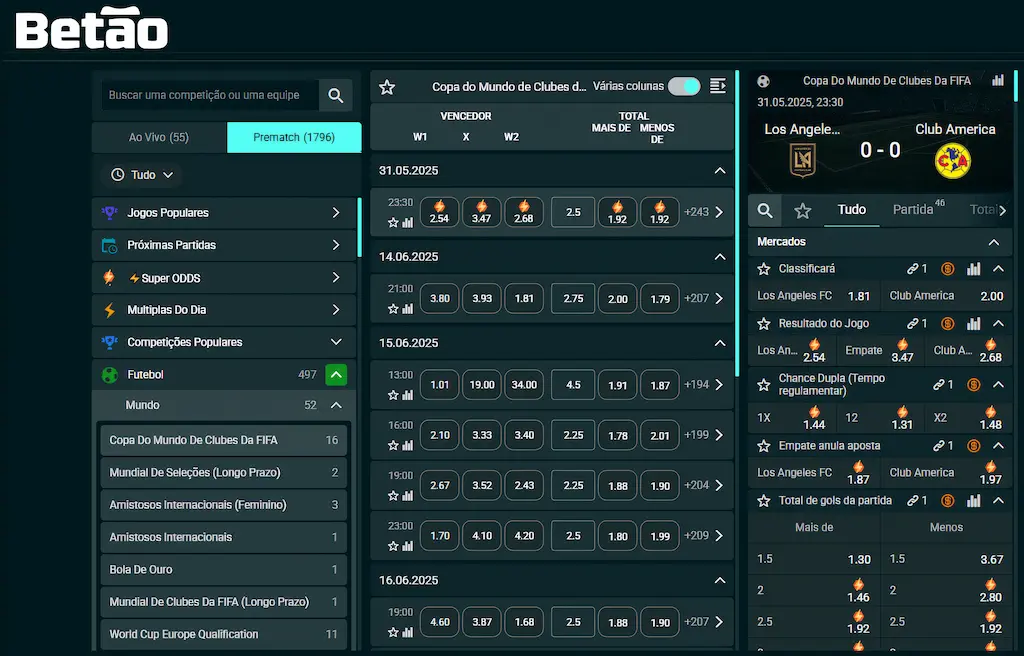The height and width of the screenshot is (656, 1024).
Task: Switch to the Ao Vivo (55) tab
Action: click(159, 137)
